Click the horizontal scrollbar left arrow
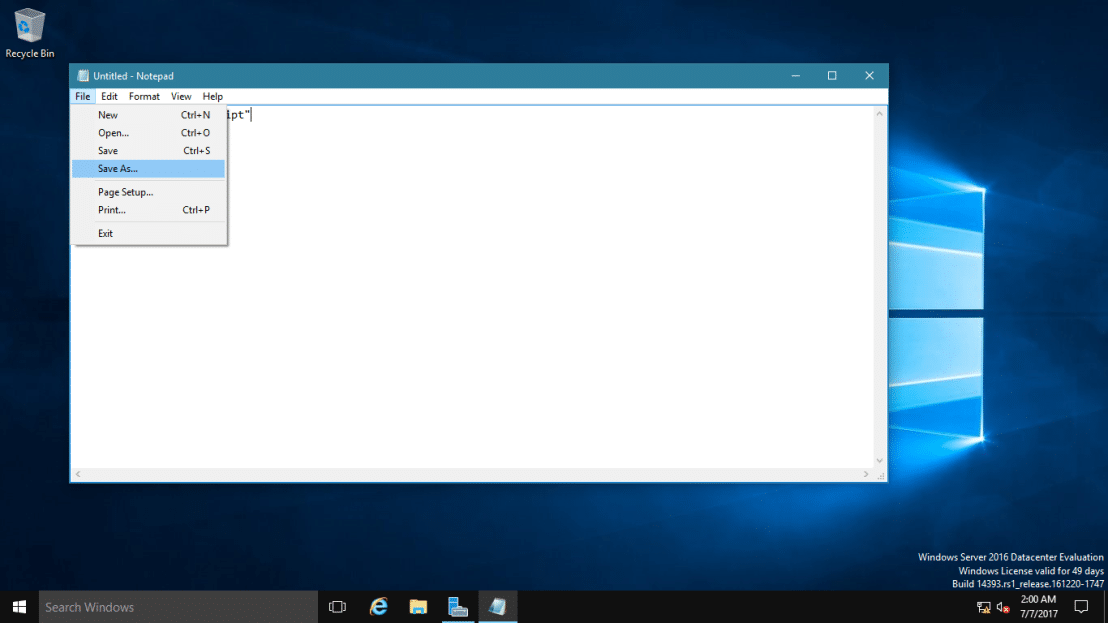This screenshot has height=623, width=1108. [78, 475]
